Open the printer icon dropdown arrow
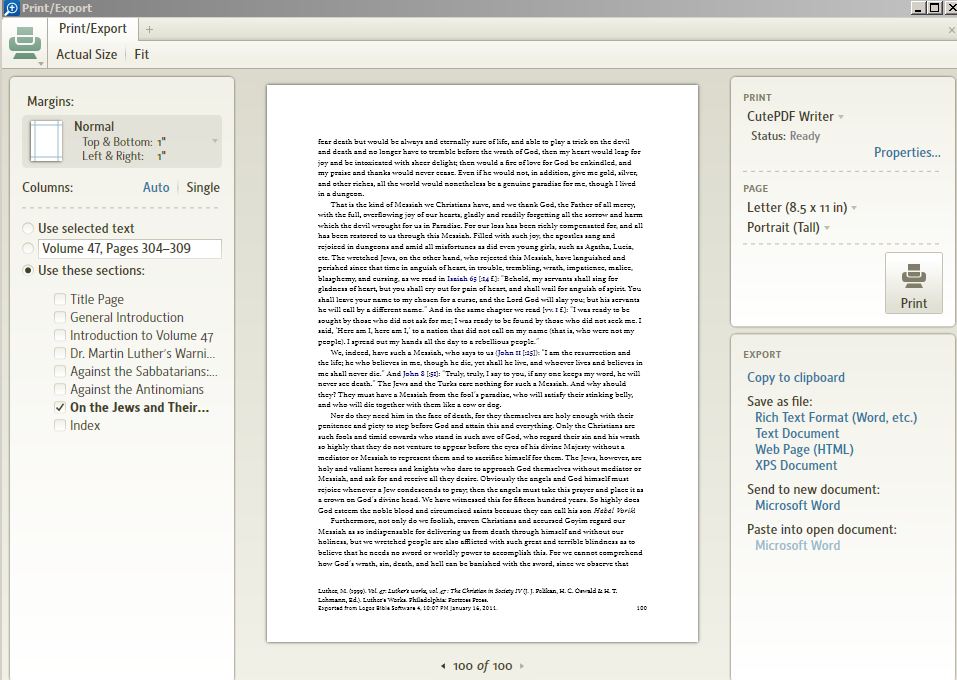957x680 pixels. click(x=41, y=63)
